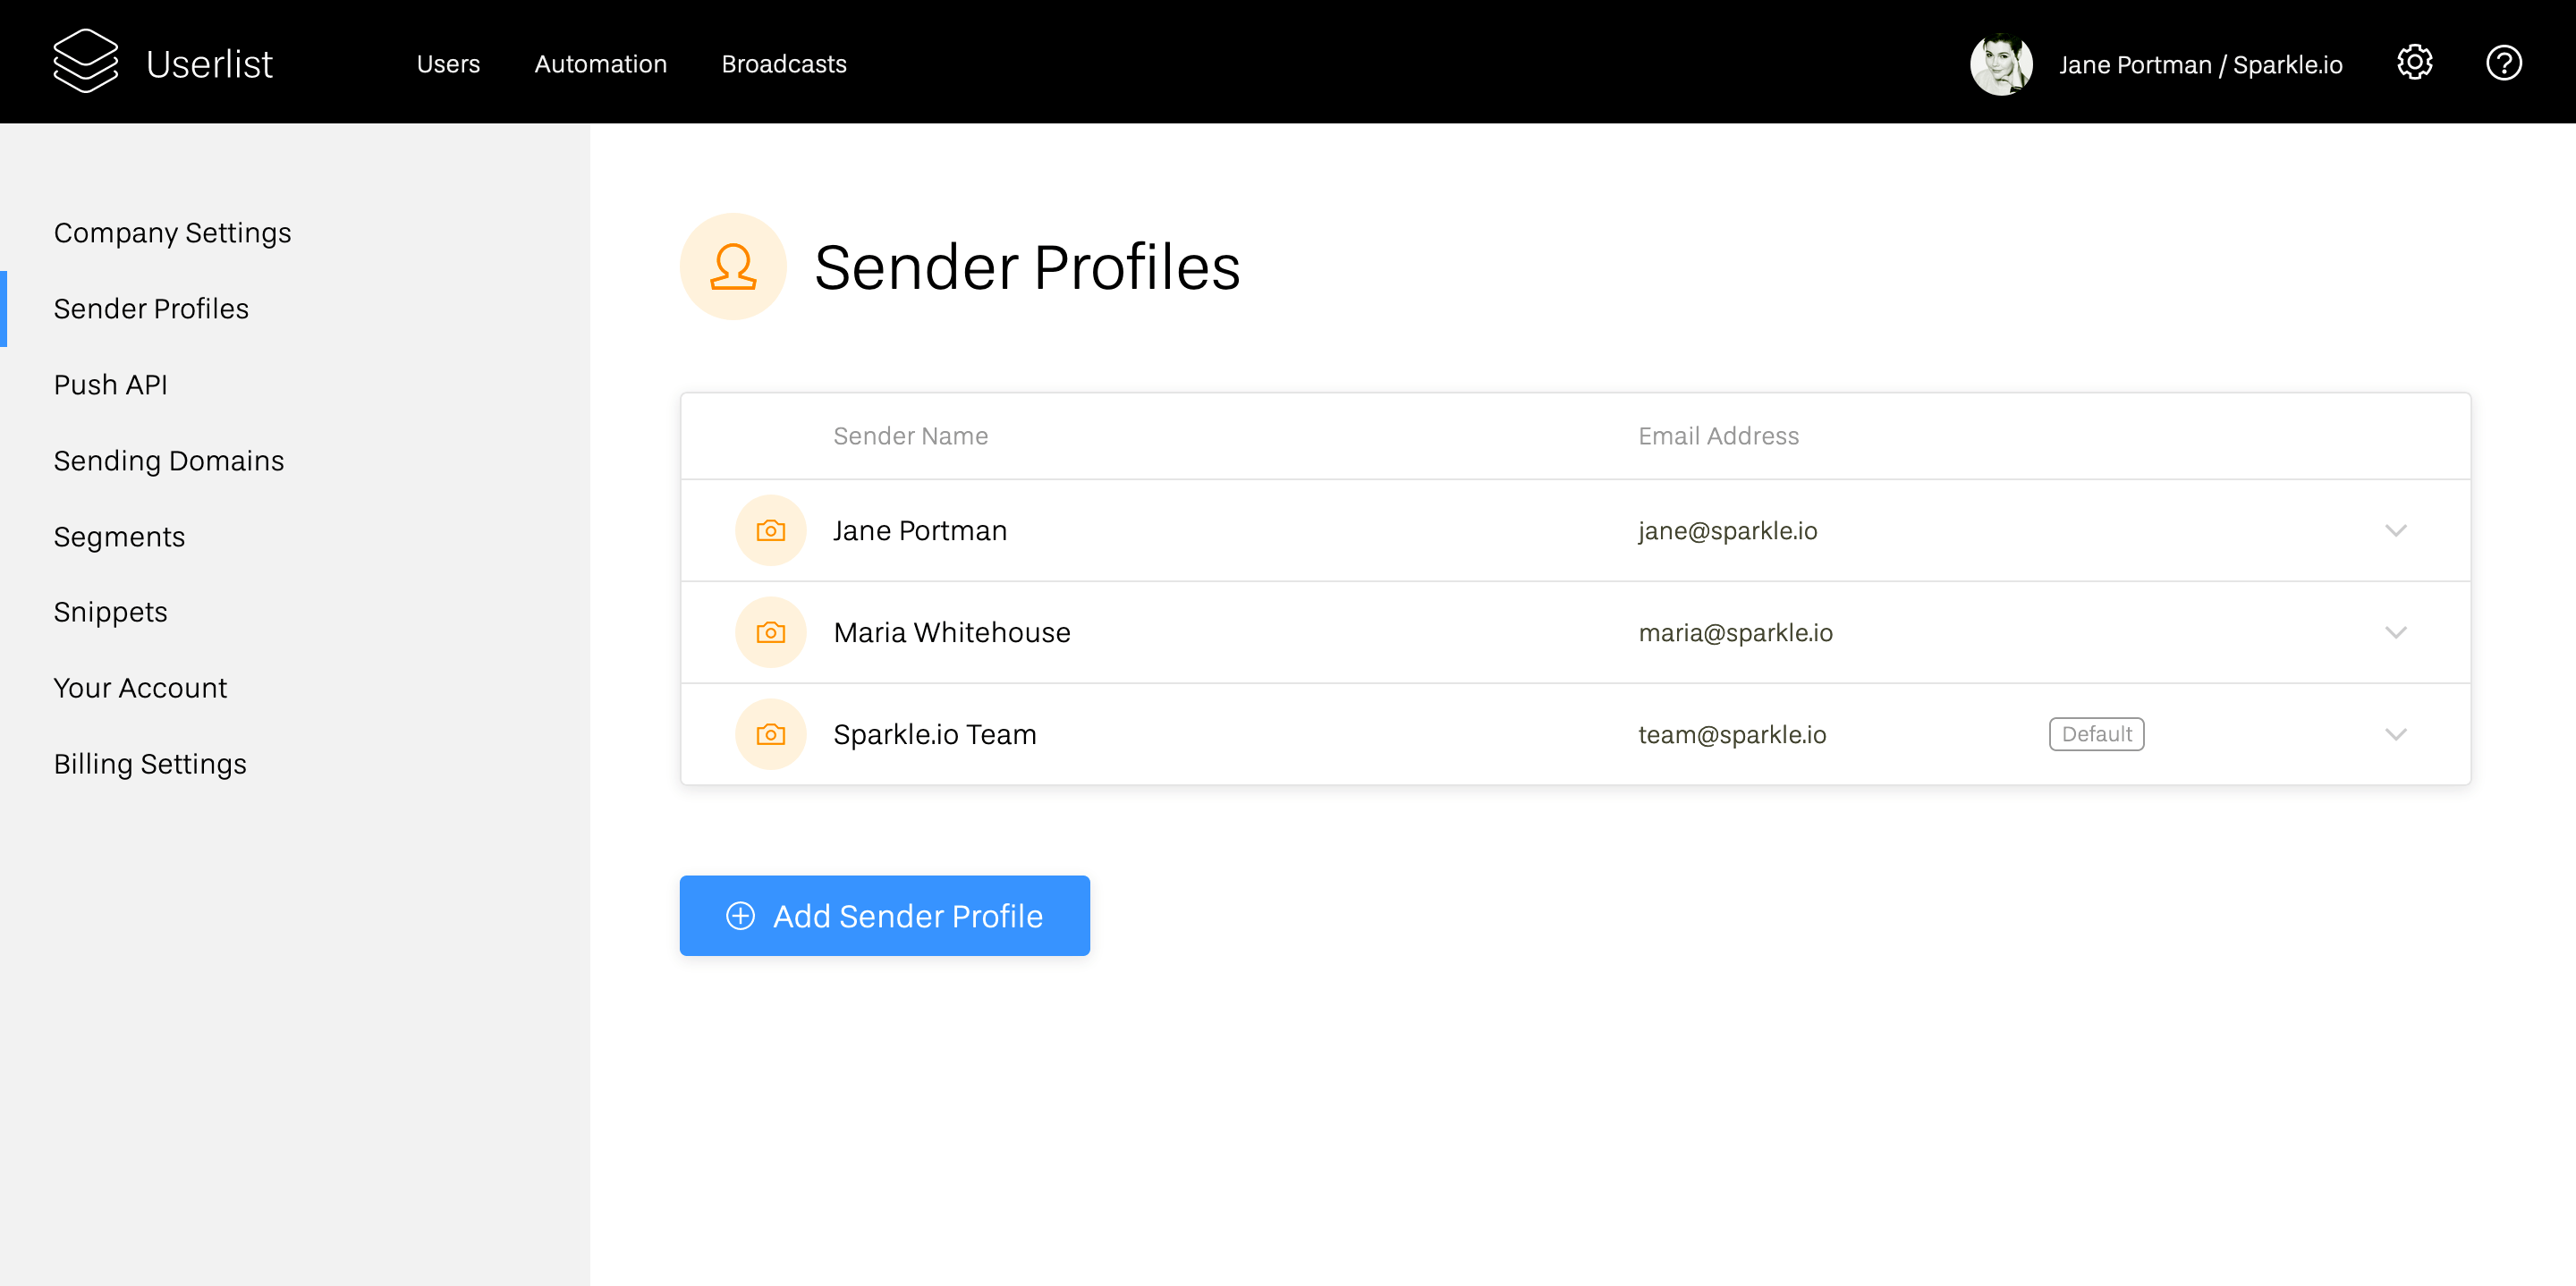Click Jane Portman's profile photo in header

(2000, 64)
